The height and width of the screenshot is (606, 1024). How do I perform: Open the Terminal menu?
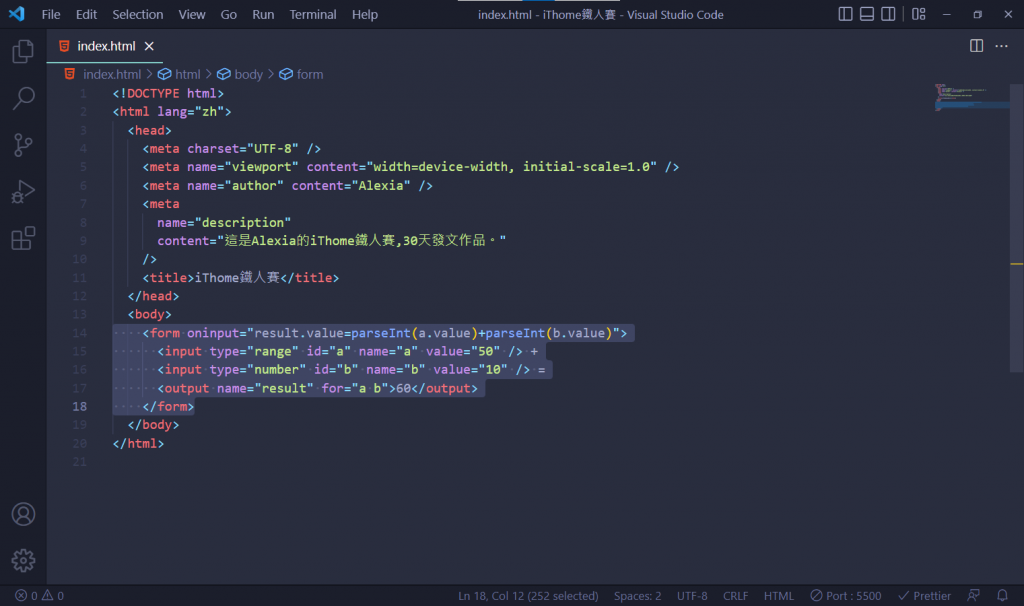click(x=313, y=14)
